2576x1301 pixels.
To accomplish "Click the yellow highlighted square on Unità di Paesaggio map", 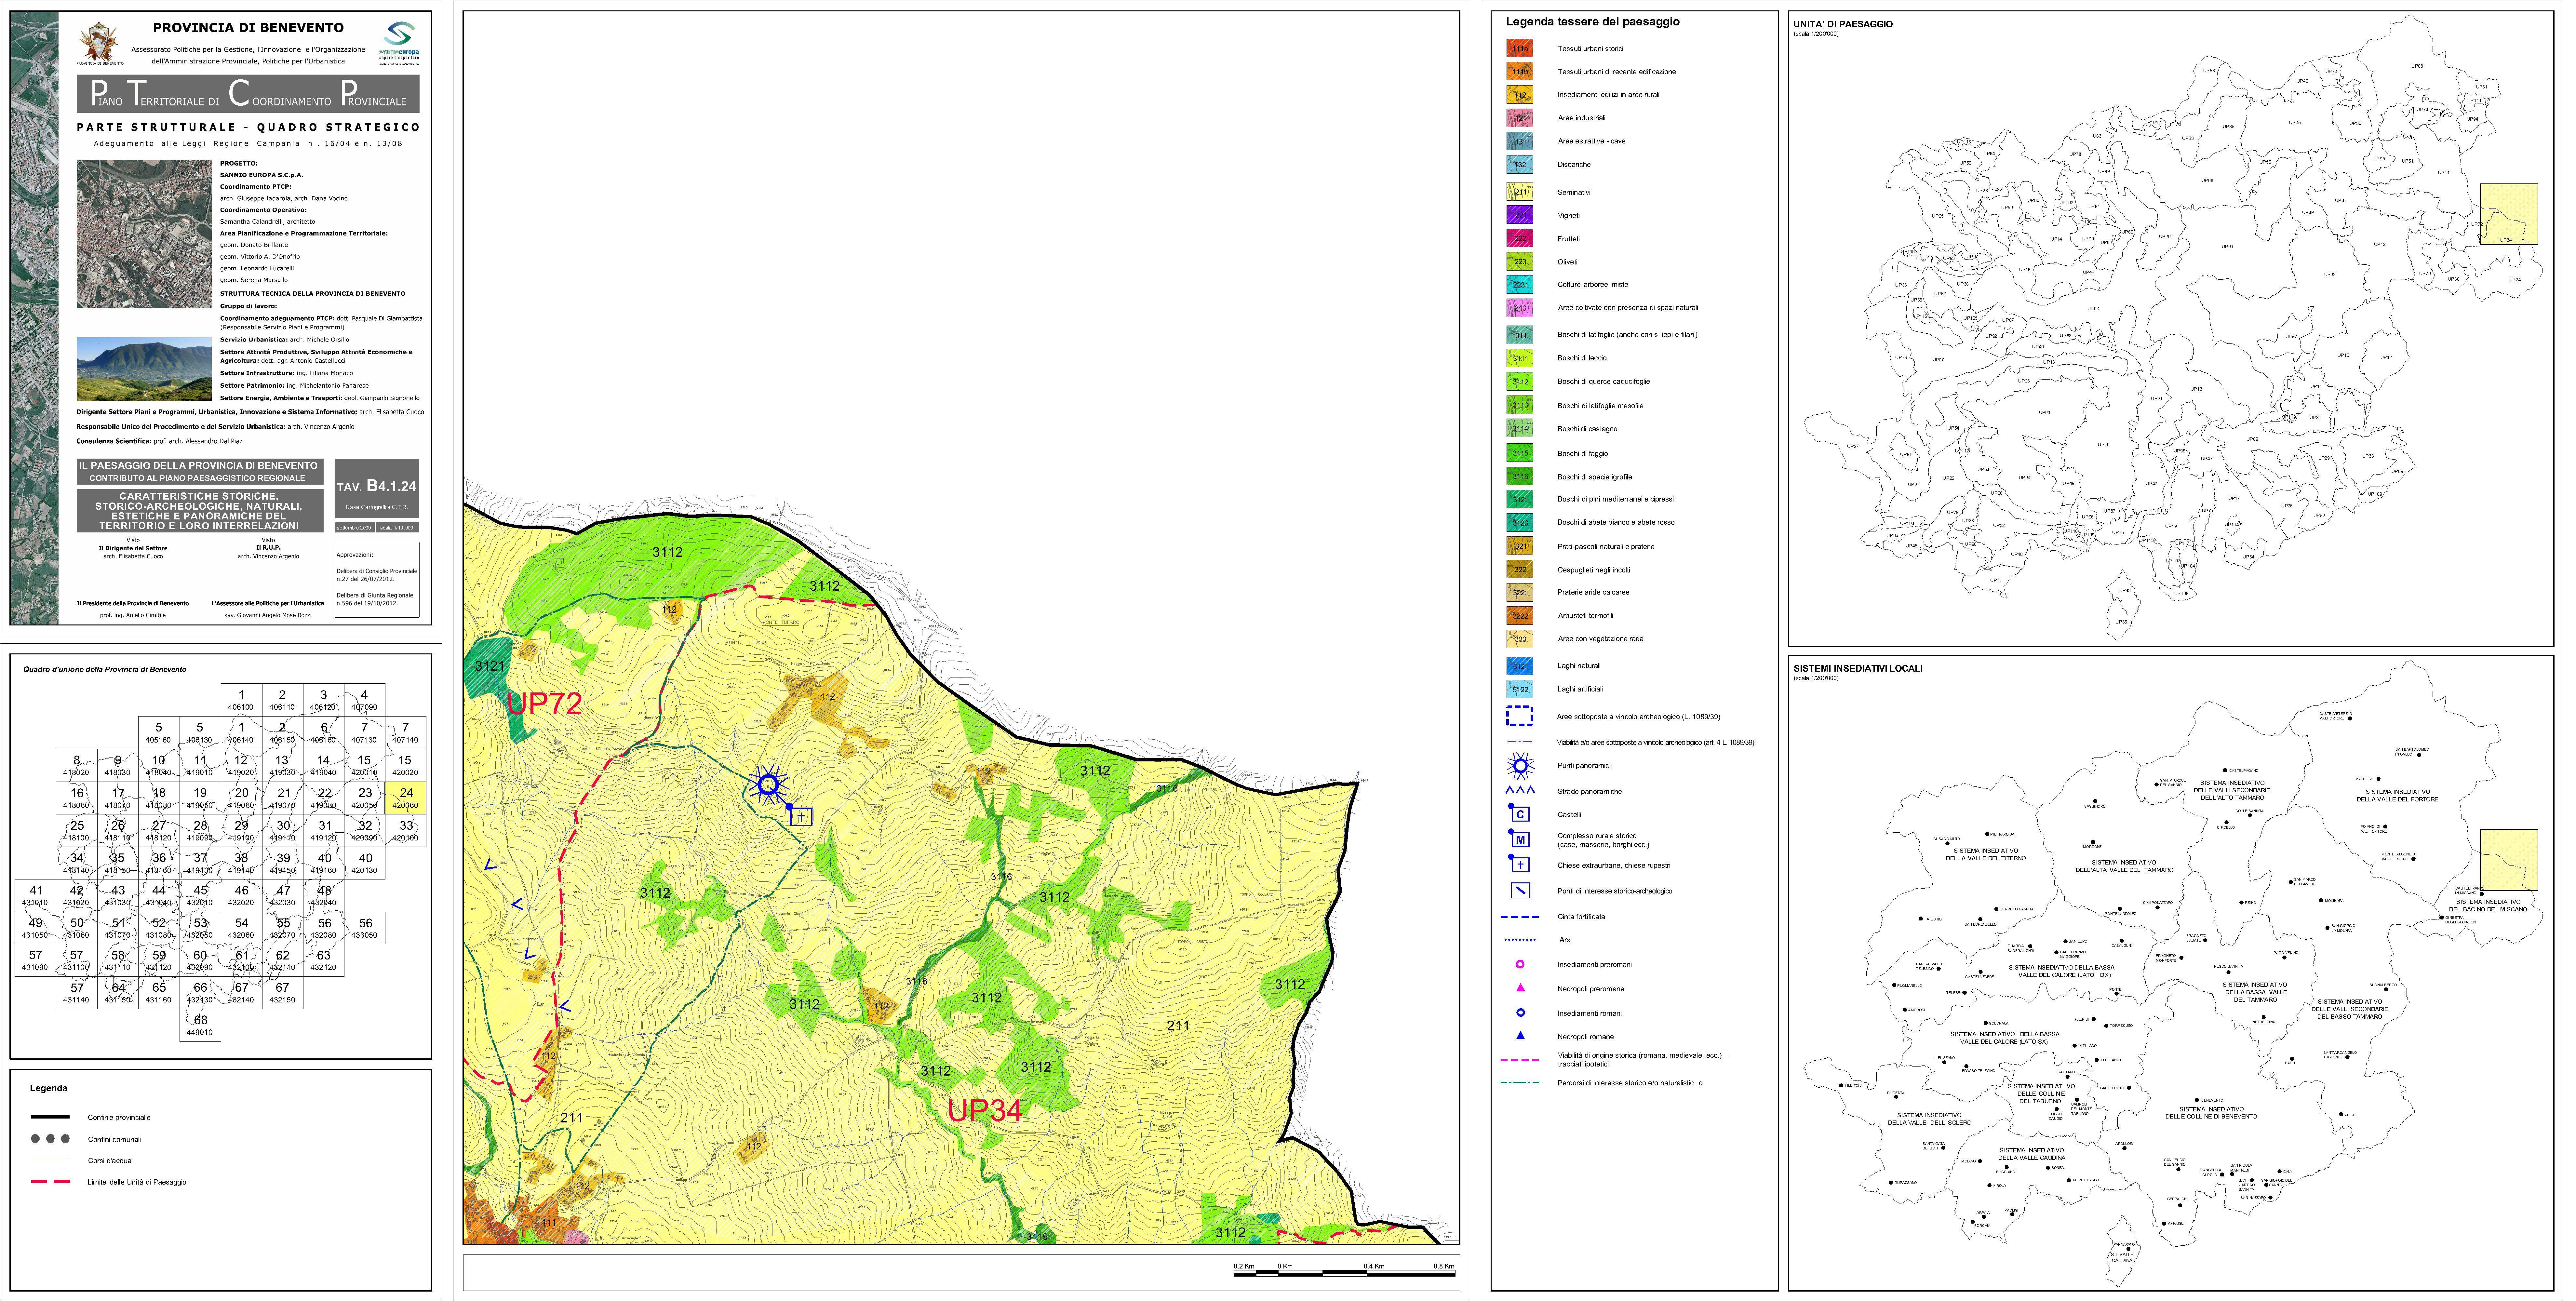I will (2509, 214).
